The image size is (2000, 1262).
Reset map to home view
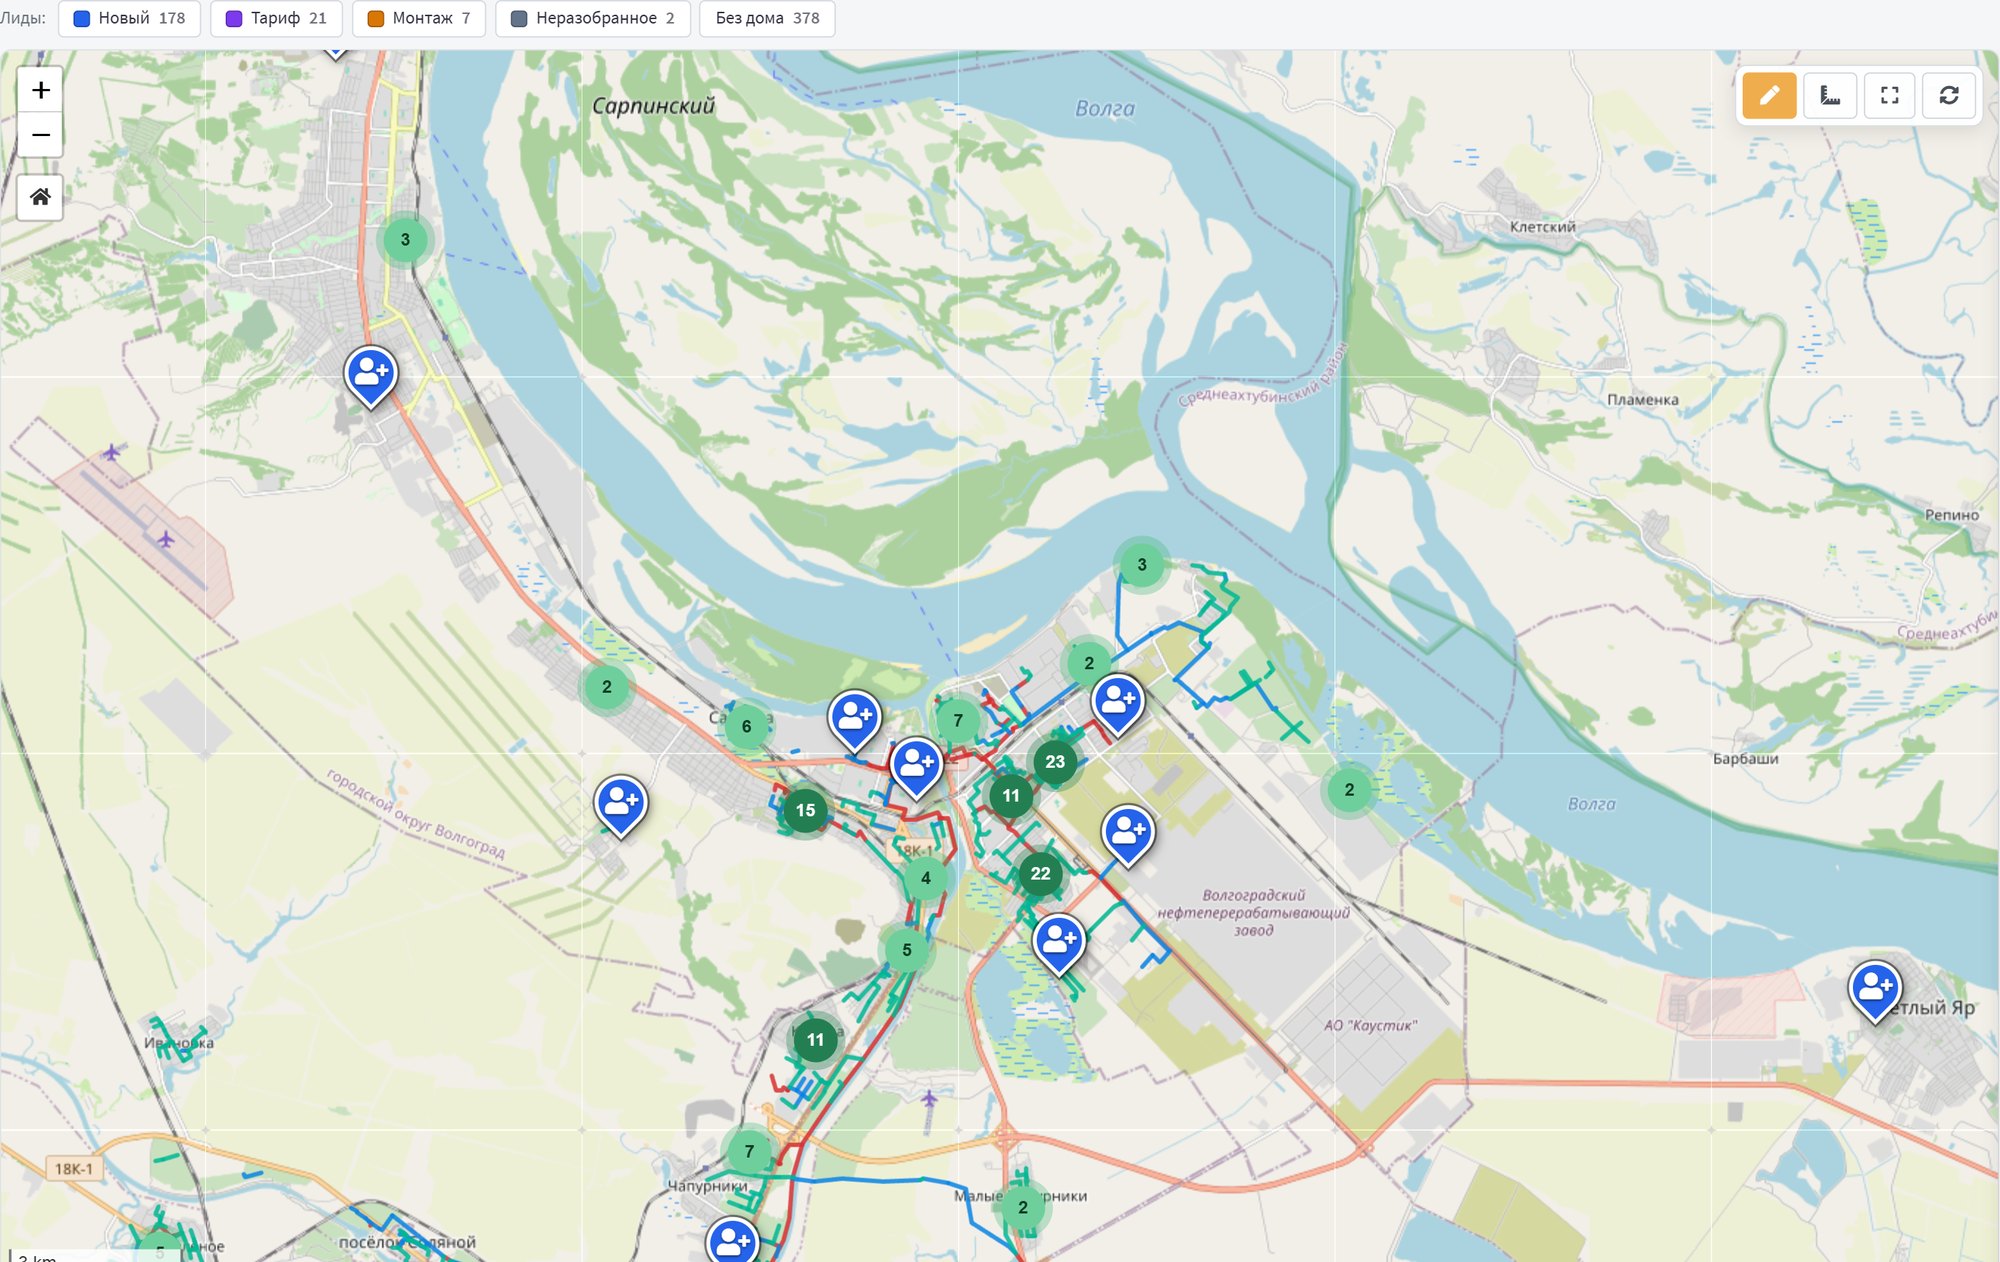tap(40, 197)
